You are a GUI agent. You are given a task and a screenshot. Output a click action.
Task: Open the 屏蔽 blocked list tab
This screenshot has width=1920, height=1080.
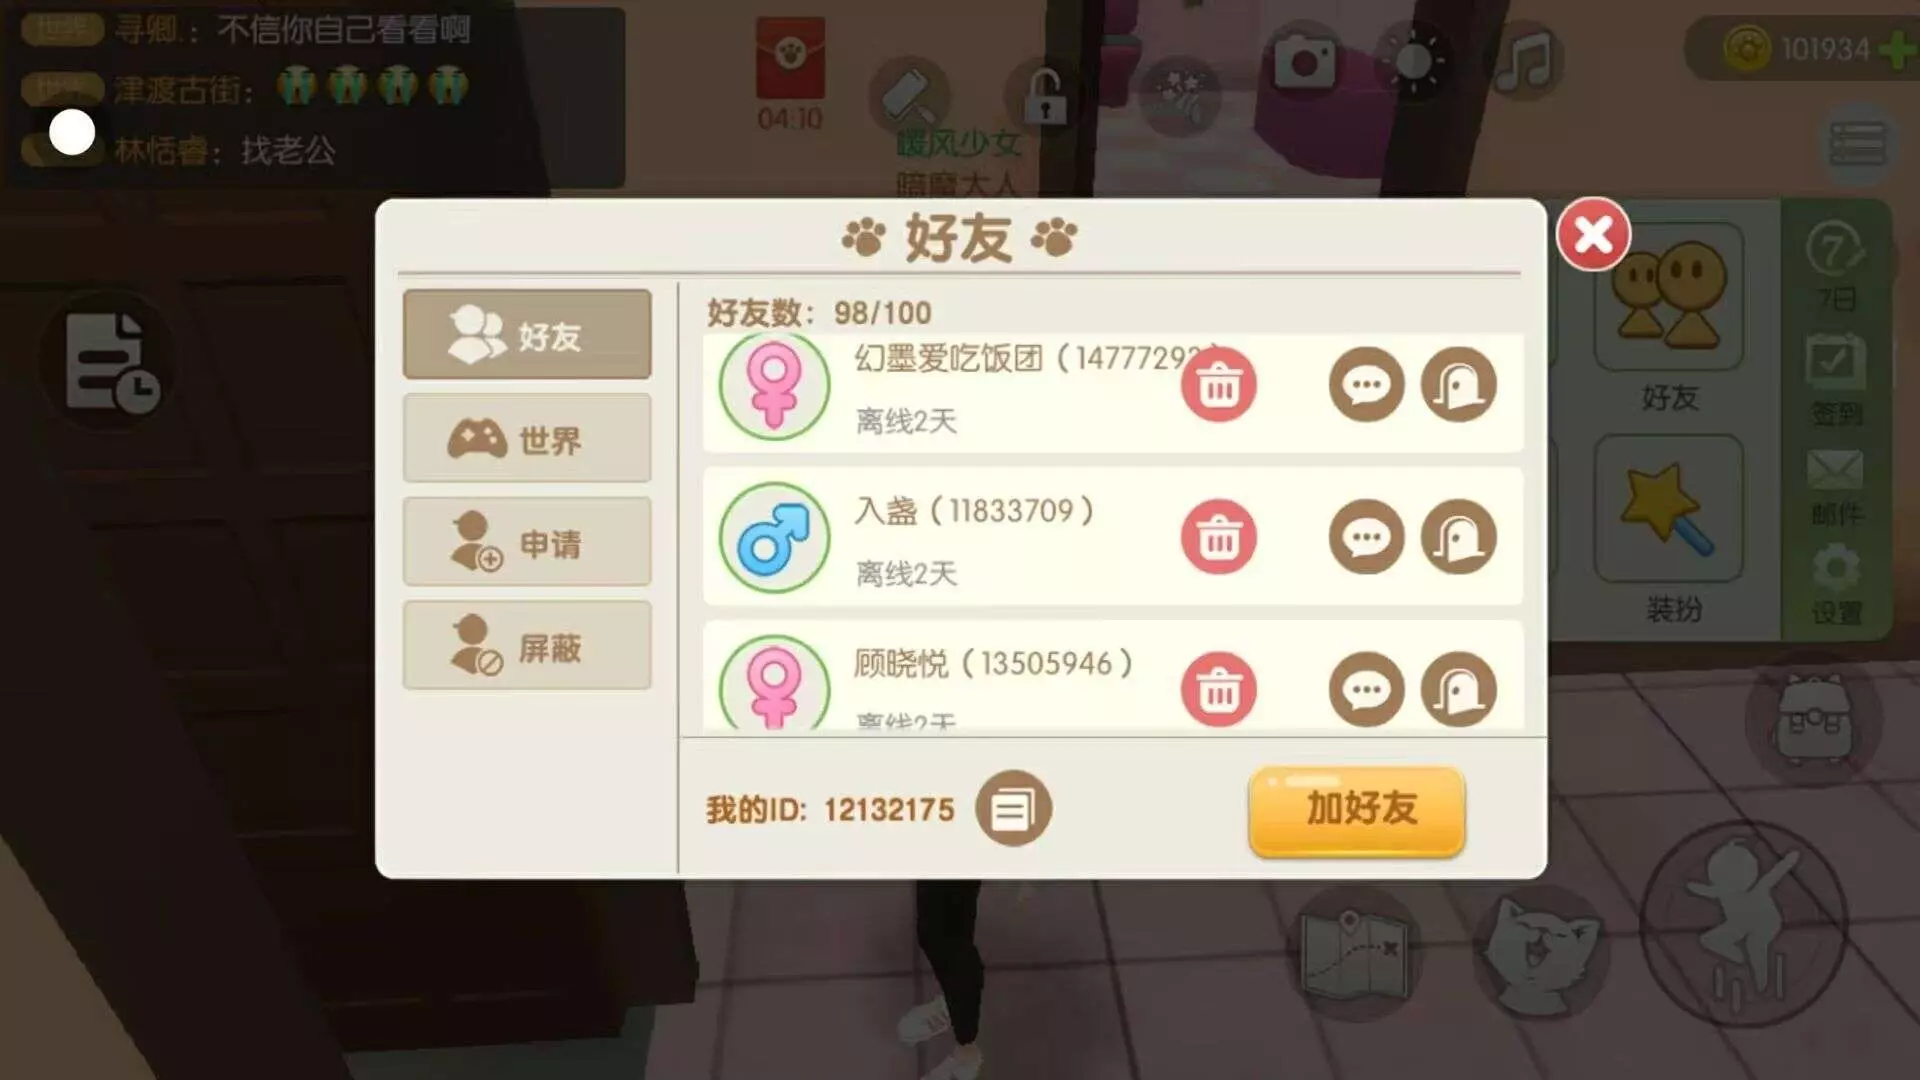coord(527,646)
